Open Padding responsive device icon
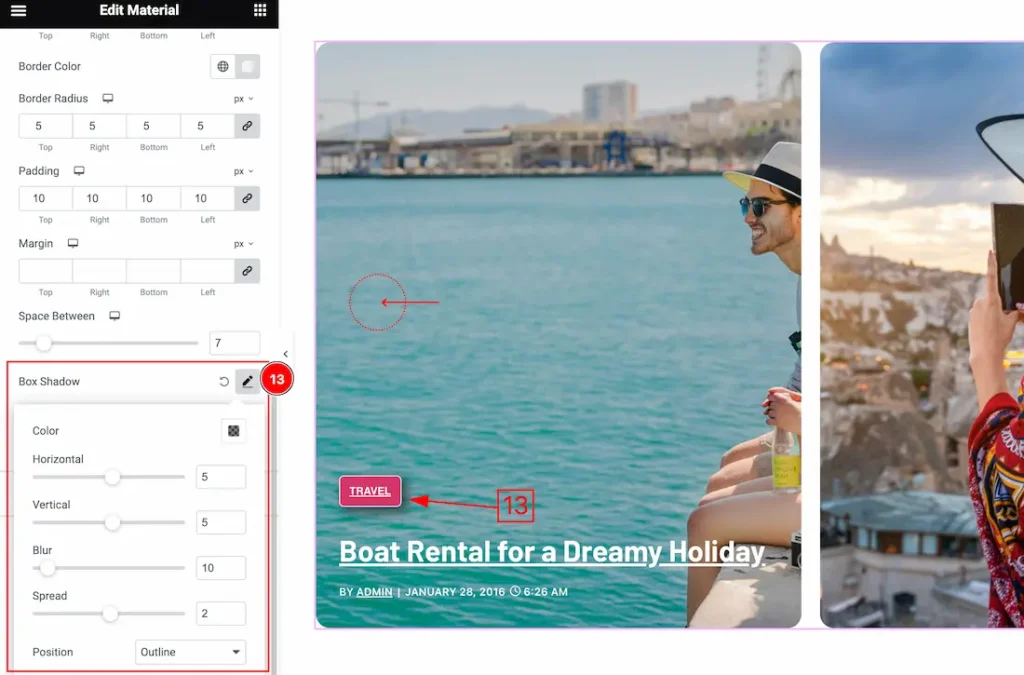This screenshot has width=1024, height=675. pyautogui.click(x=79, y=171)
